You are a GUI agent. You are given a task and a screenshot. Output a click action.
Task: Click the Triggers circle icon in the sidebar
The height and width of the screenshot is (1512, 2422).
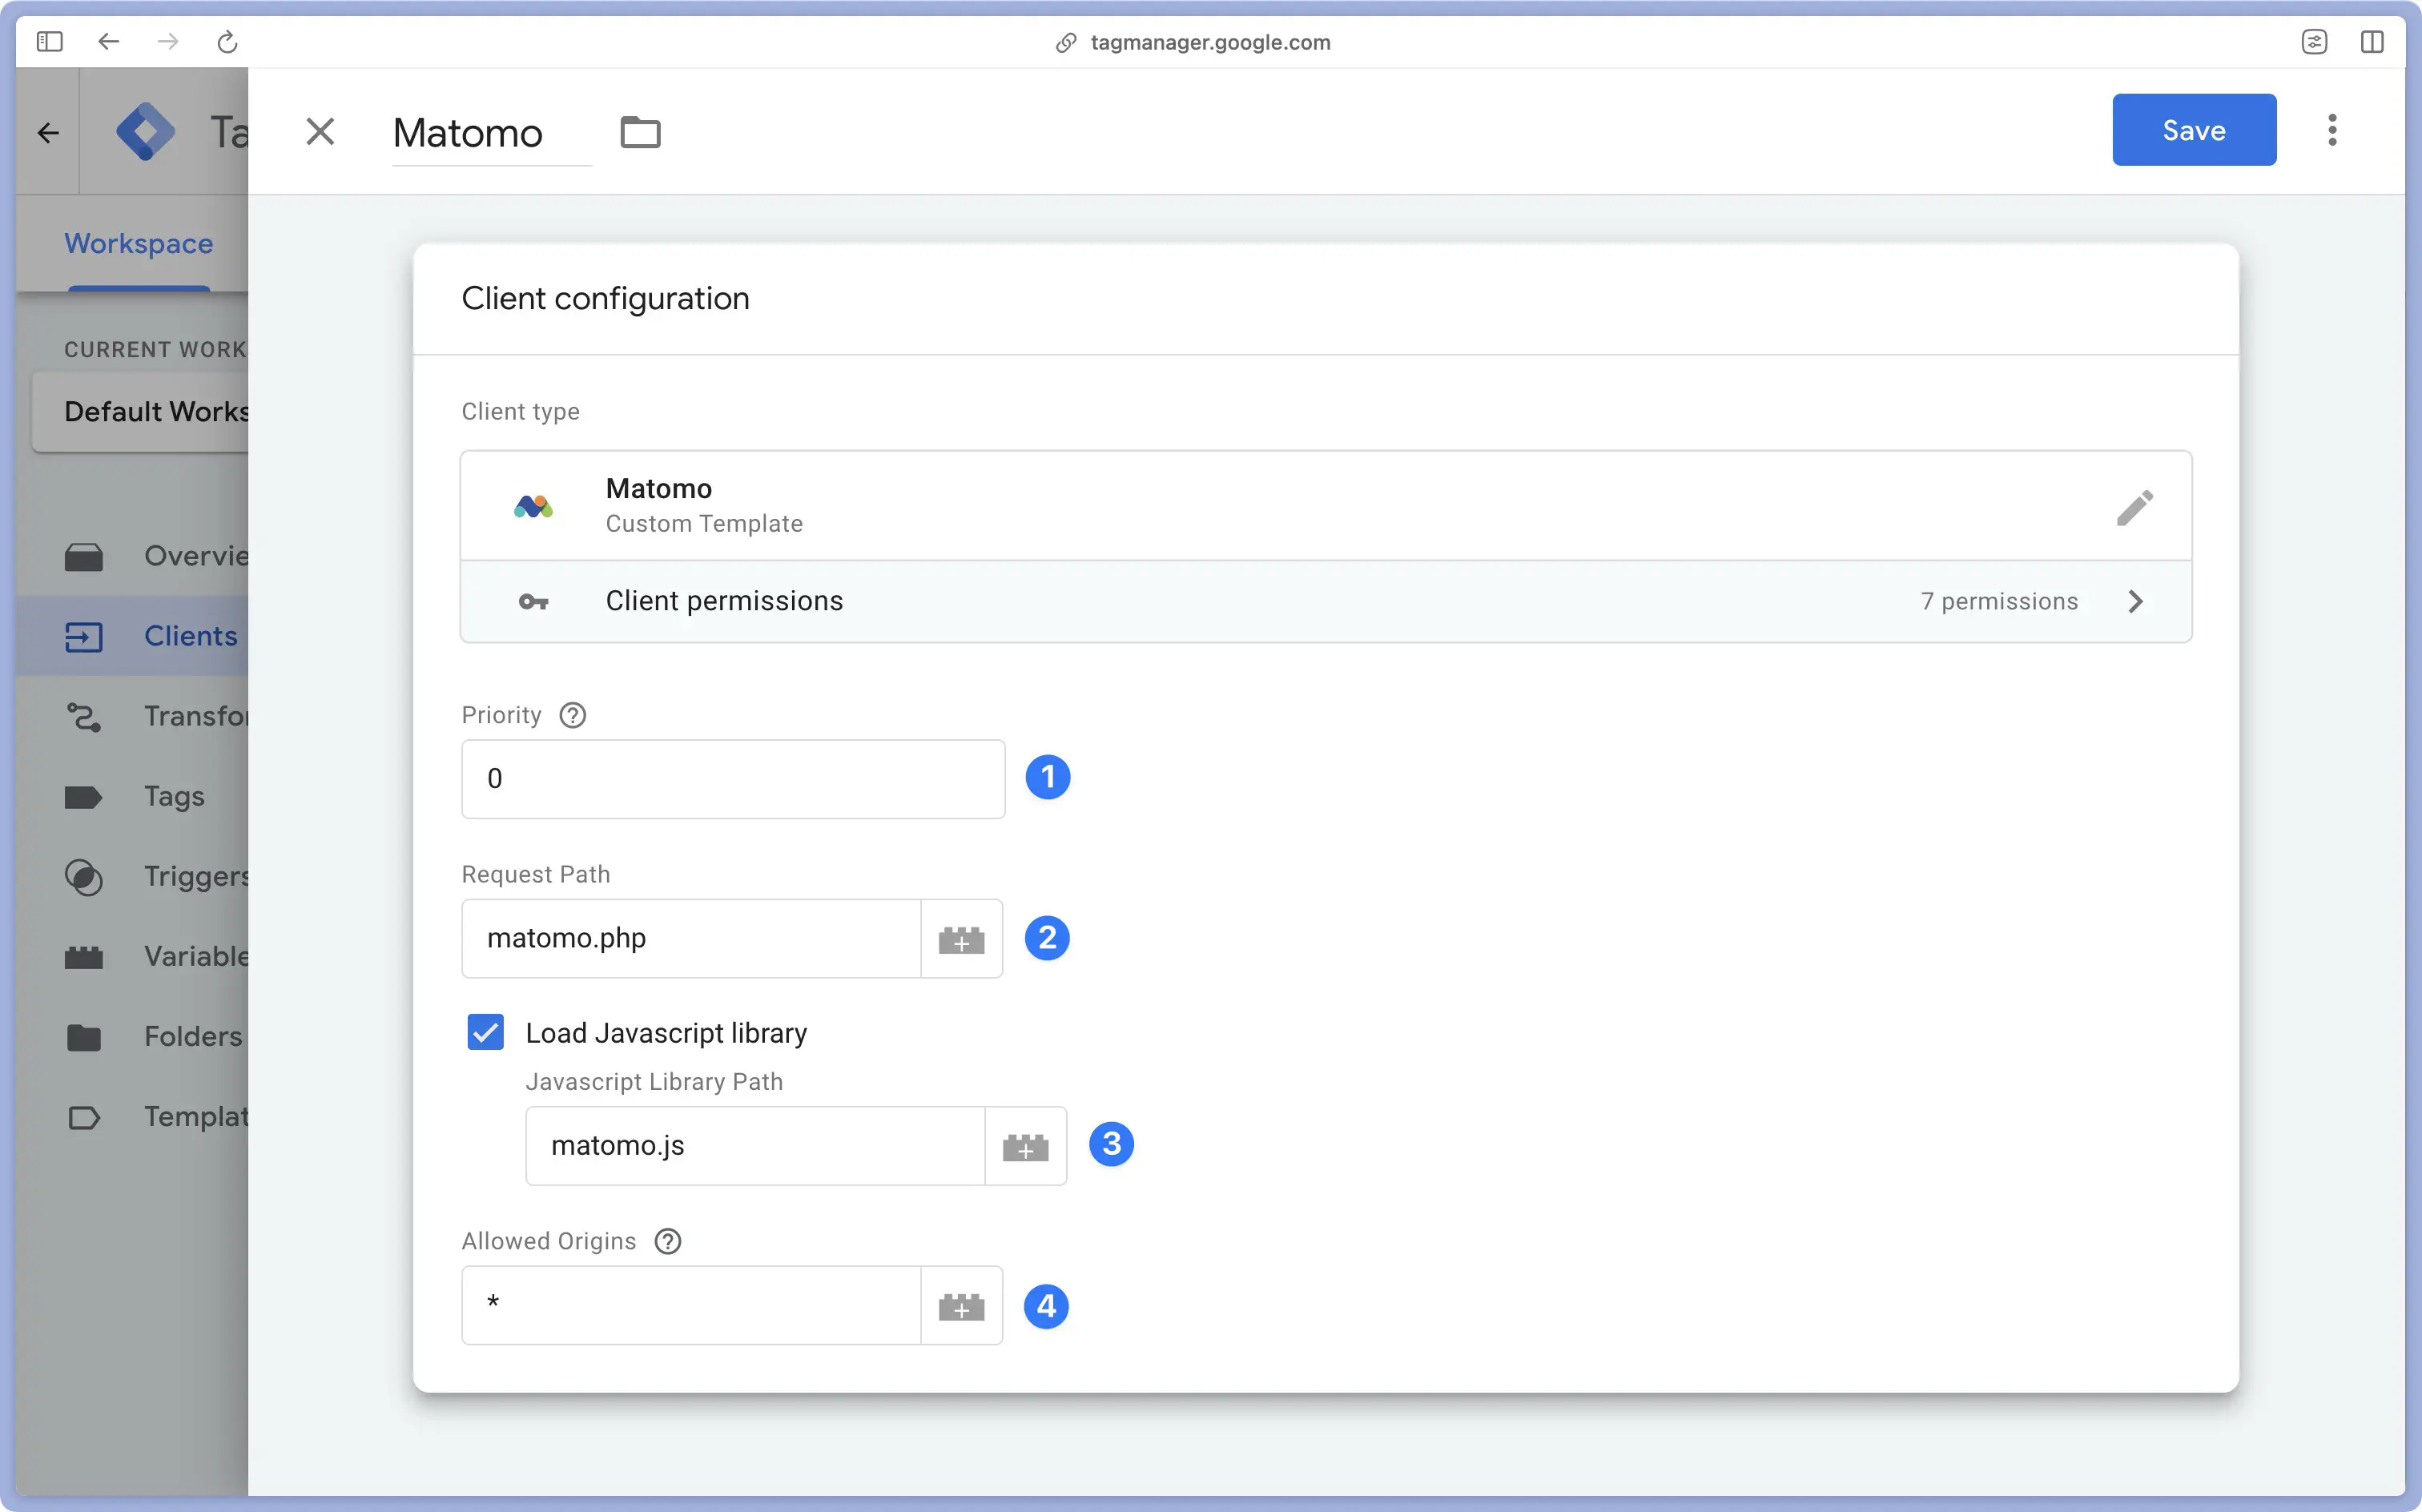pyautogui.click(x=84, y=877)
